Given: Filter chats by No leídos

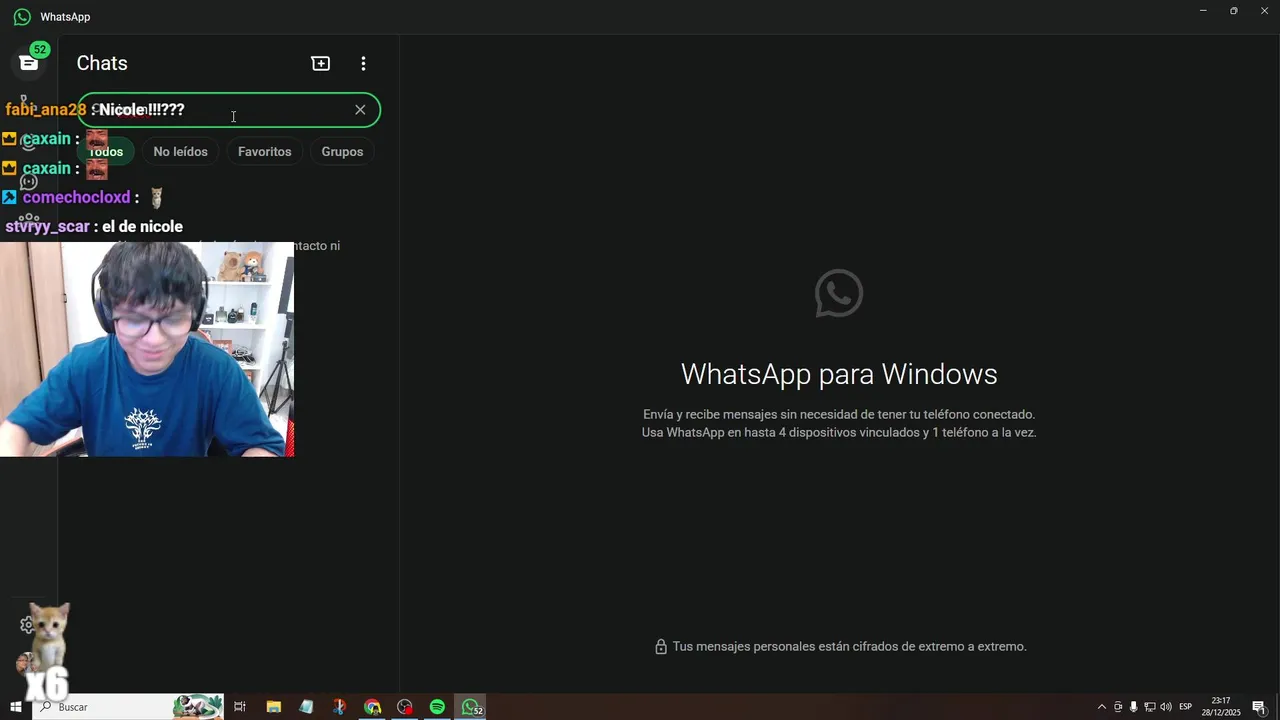Looking at the screenshot, I should click(181, 152).
